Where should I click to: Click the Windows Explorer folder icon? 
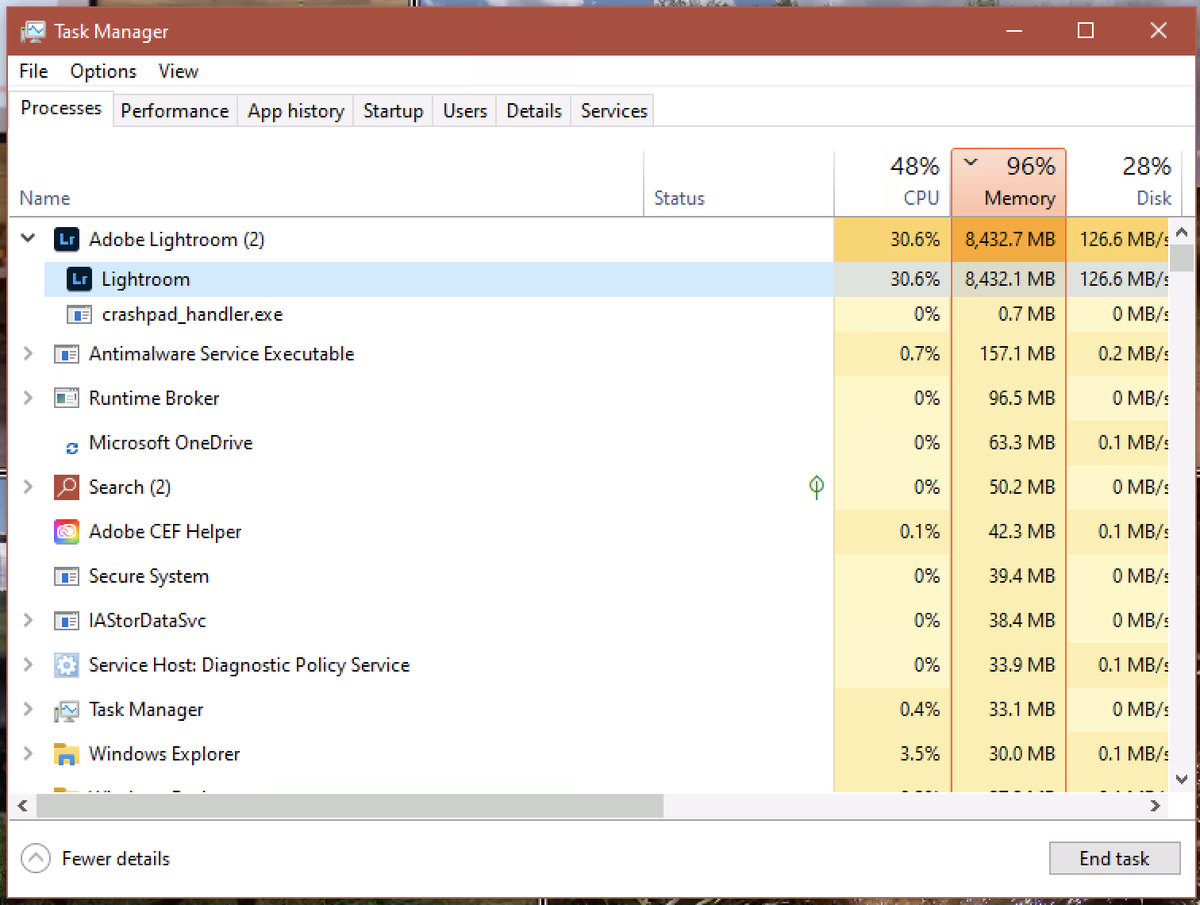point(66,754)
